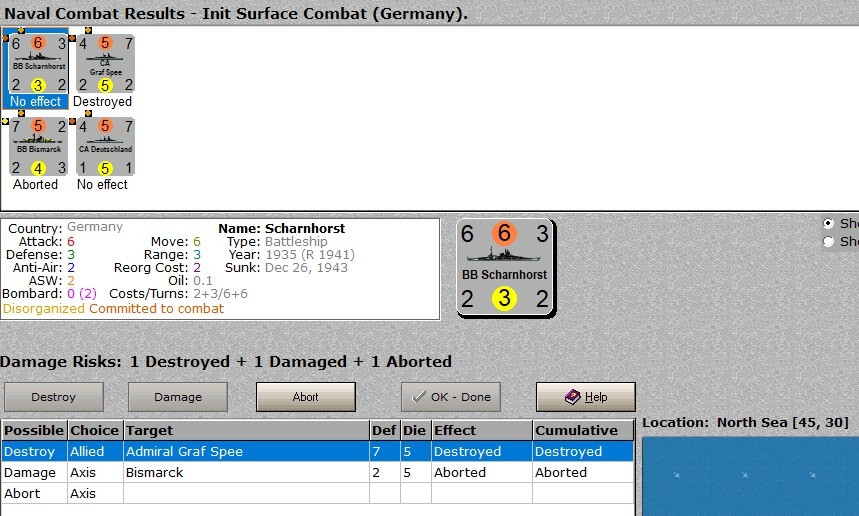This screenshot has height=516, width=859.
Task: Click the Aborted label under Bismarck counter
Action: pyautogui.click(x=36, y=185)
